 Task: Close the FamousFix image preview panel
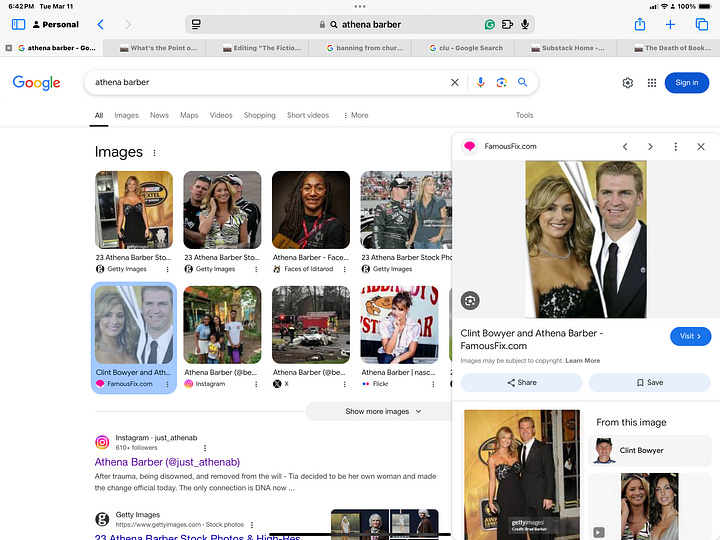pyautogui.click(x=701, y=146)
